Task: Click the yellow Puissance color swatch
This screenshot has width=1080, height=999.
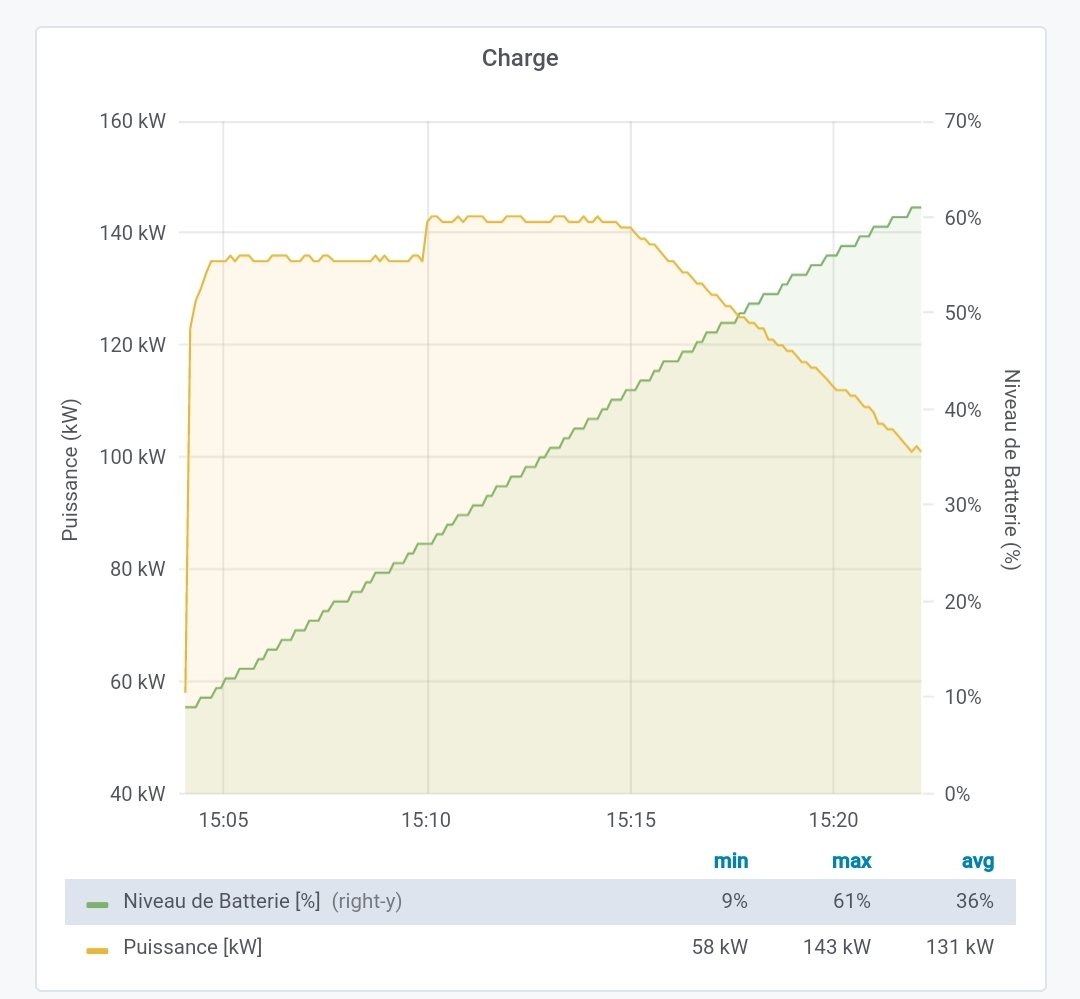Action: [97, 951]
